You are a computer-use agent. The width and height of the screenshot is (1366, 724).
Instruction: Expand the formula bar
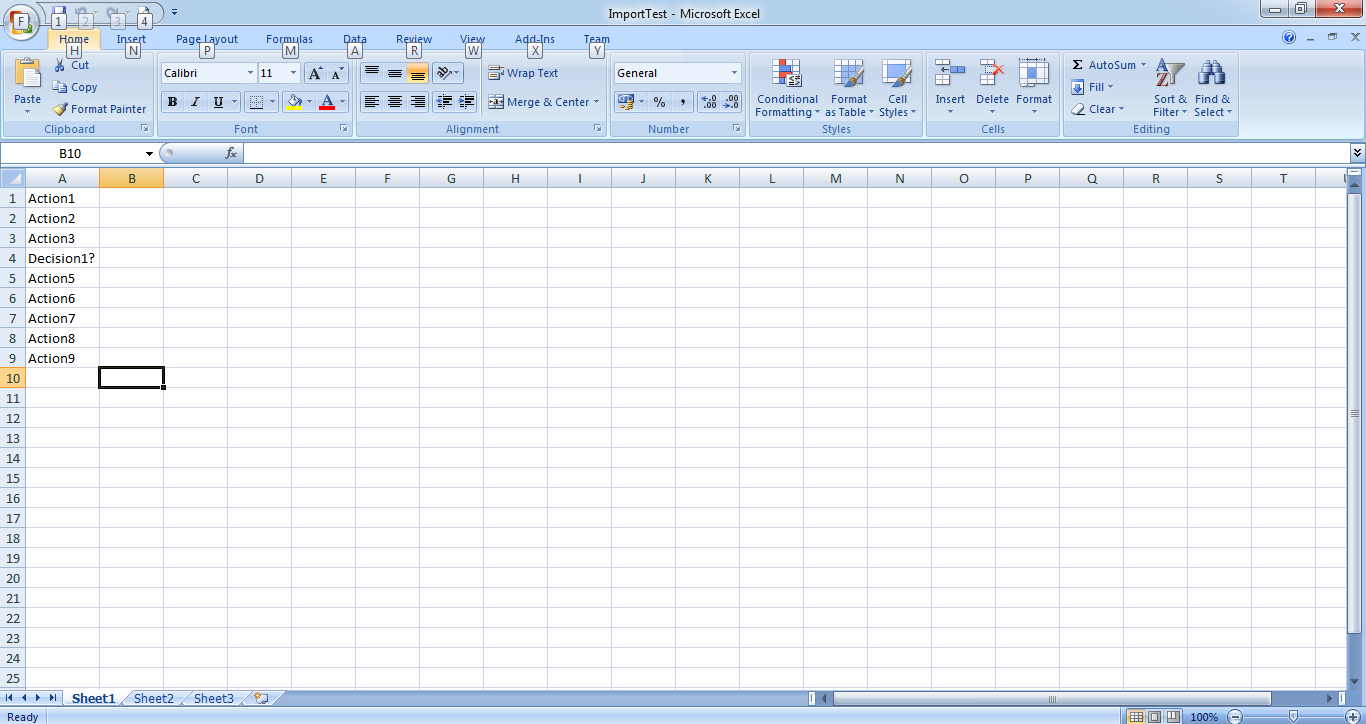(x=1357, y=153)
